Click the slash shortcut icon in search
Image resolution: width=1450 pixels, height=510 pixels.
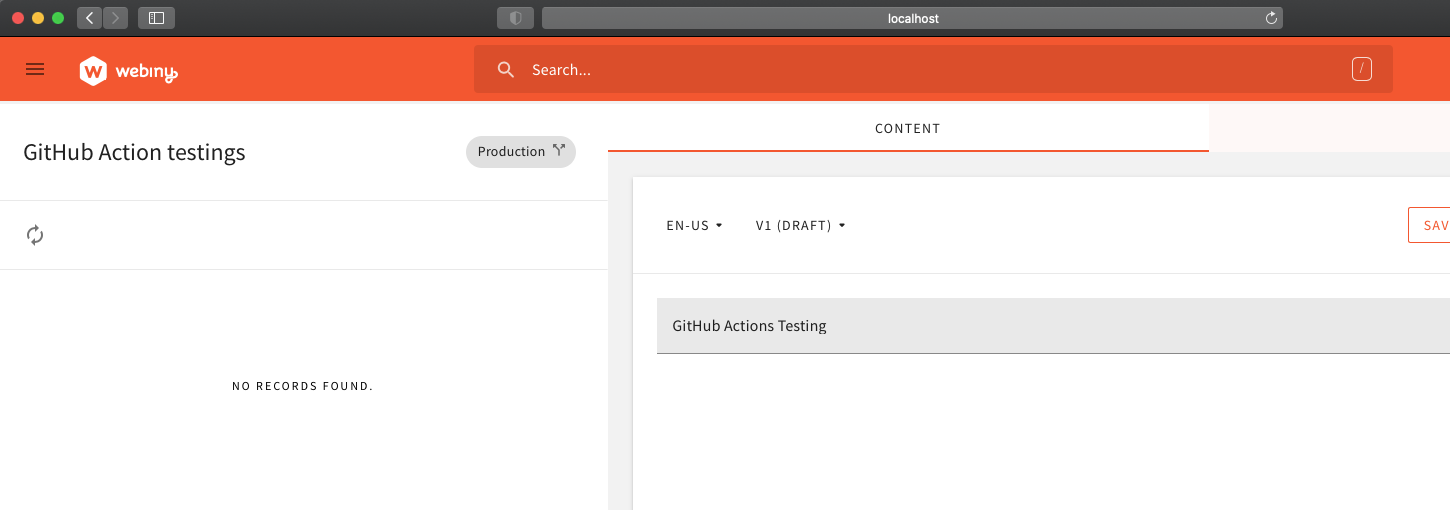[1361, 69]
